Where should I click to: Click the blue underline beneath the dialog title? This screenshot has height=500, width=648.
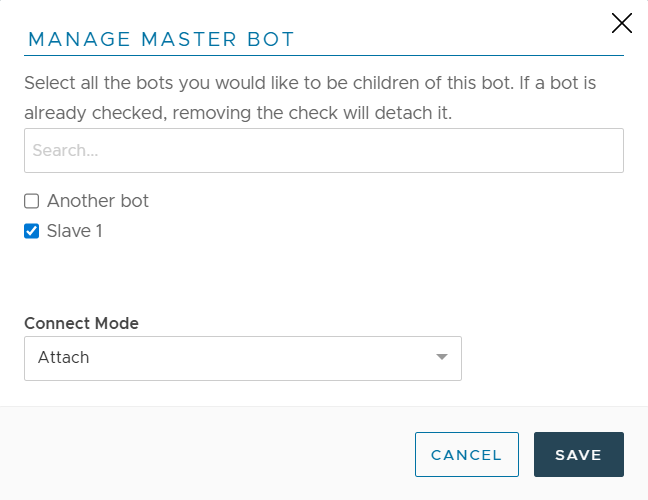click(324, 55)
